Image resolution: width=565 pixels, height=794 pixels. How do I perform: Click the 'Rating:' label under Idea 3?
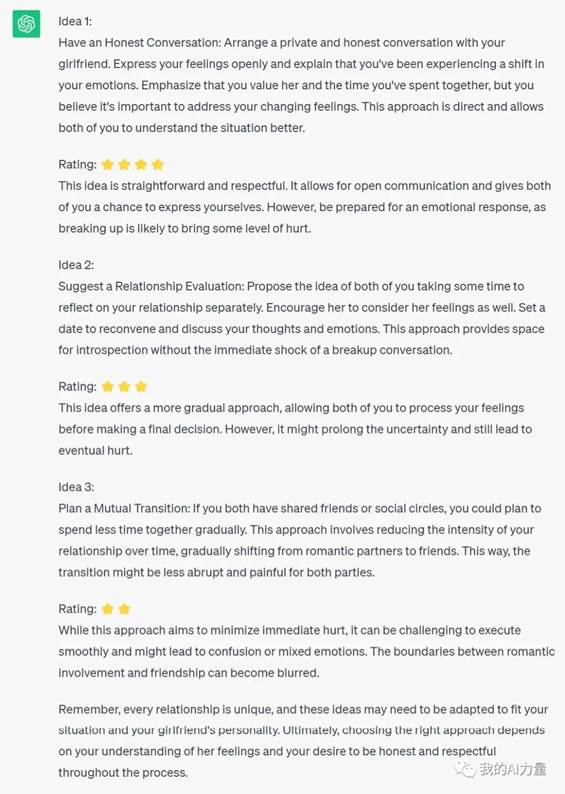[x=77, y=609]
